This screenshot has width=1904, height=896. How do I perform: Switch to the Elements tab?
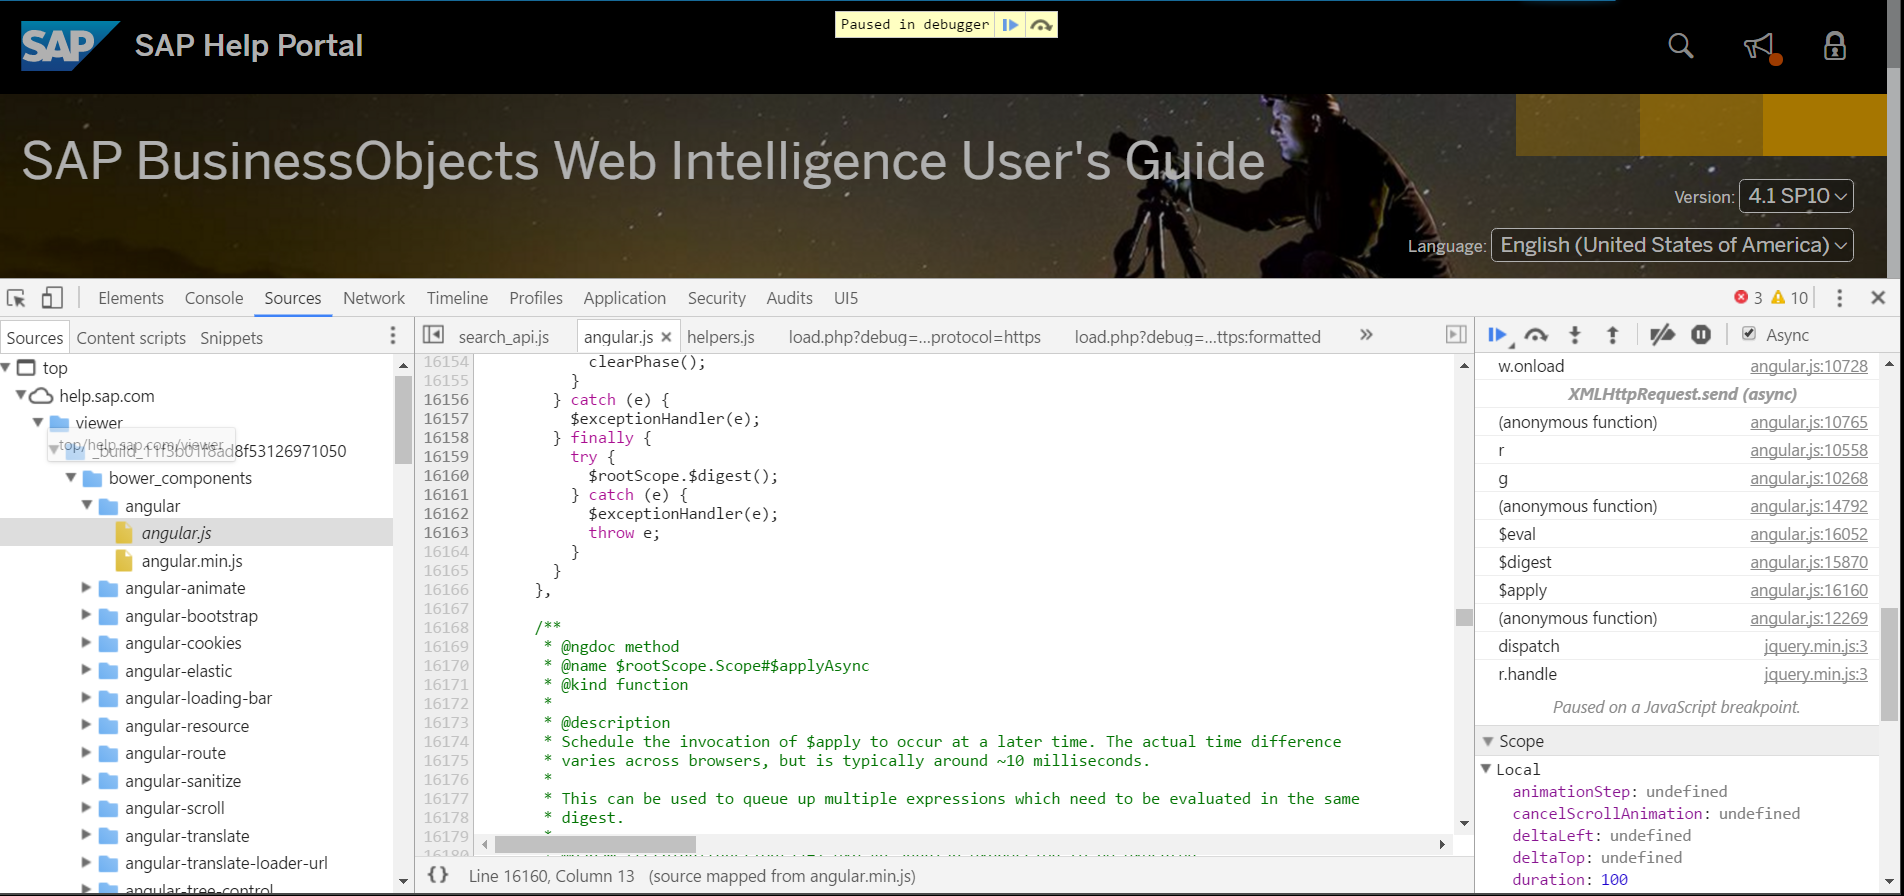(131, 298)
